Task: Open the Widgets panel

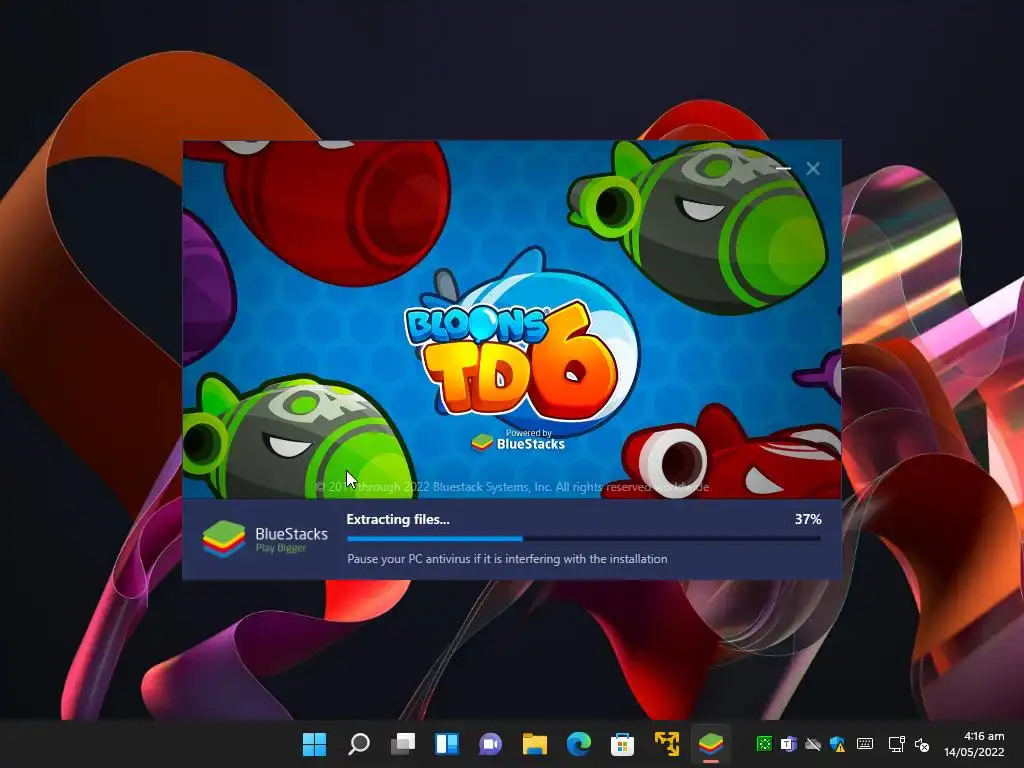Action: click(447, 744)
